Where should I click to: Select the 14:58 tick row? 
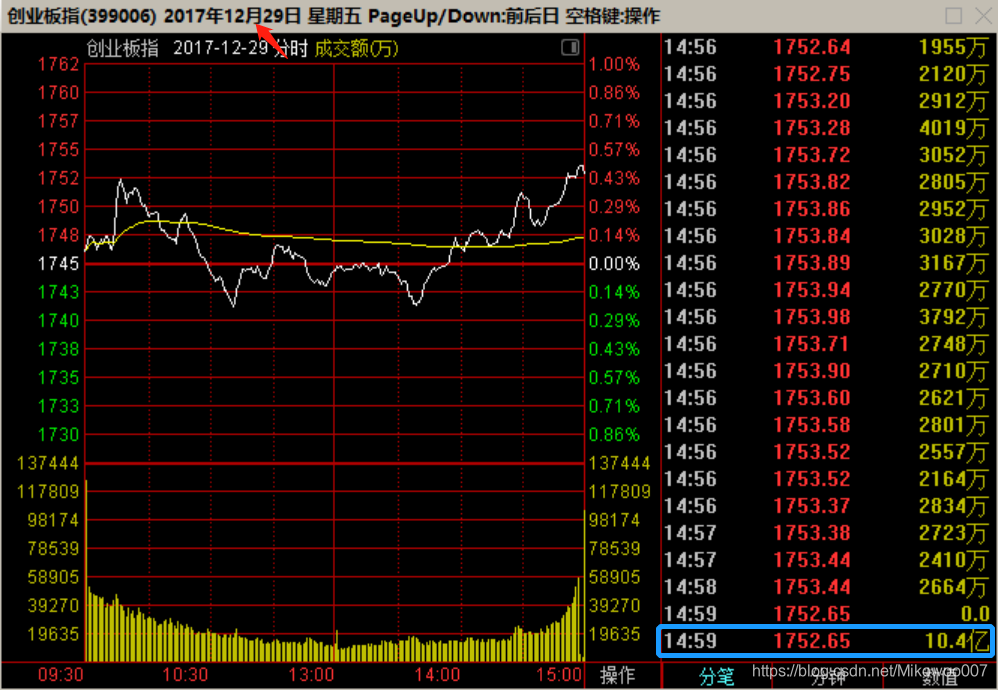[827, 587]
